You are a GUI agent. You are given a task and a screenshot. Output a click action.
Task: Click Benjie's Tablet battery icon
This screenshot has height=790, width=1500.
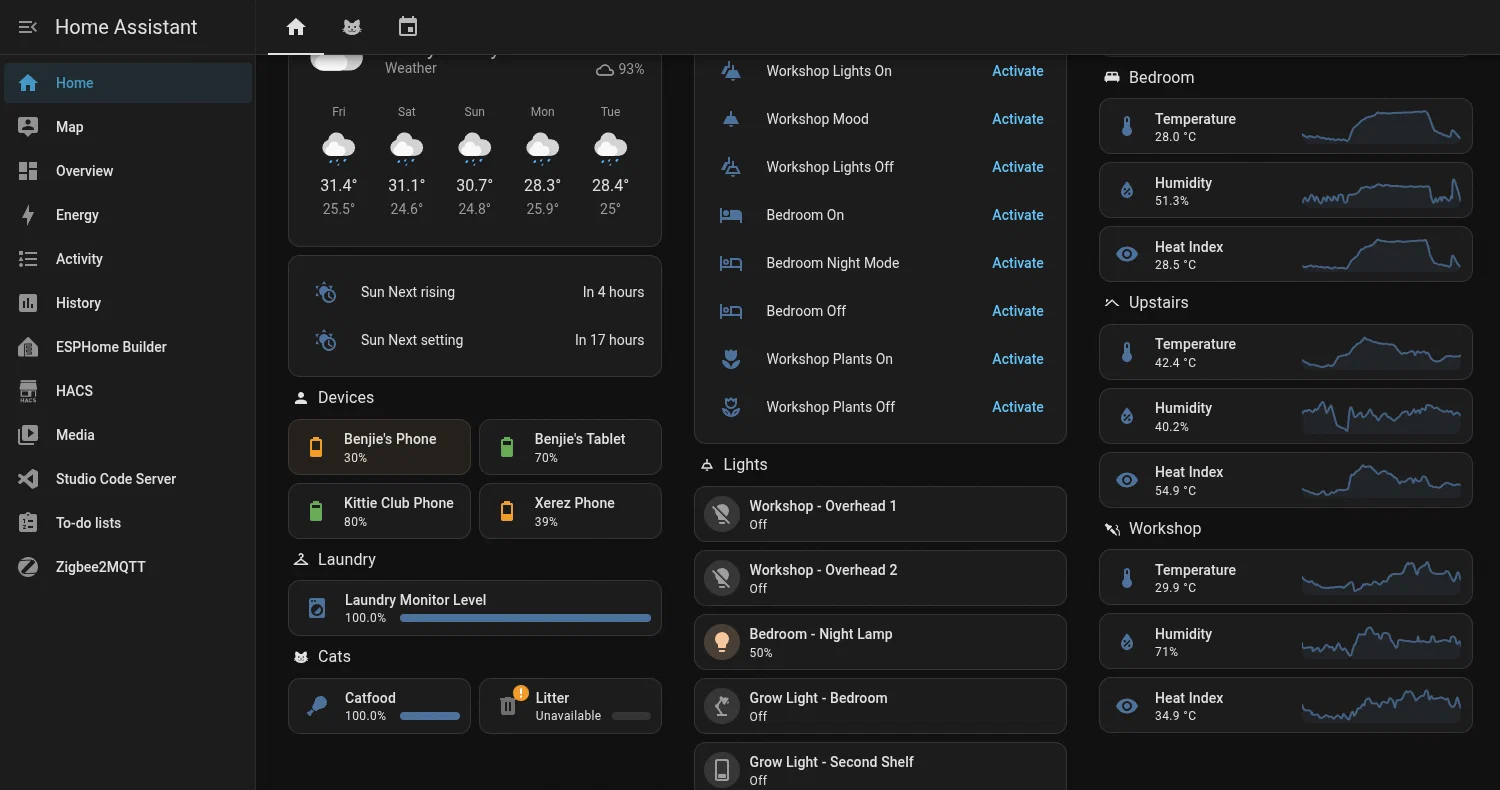507,447
